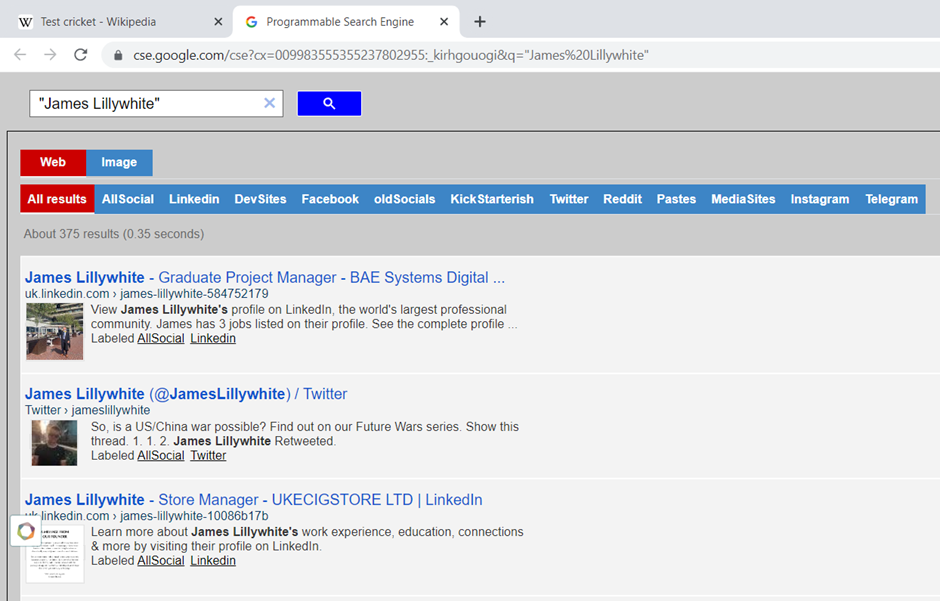Viewport: 940px width, 601px height.
Task: Open a new browser tab with plus
Action: 480,22
